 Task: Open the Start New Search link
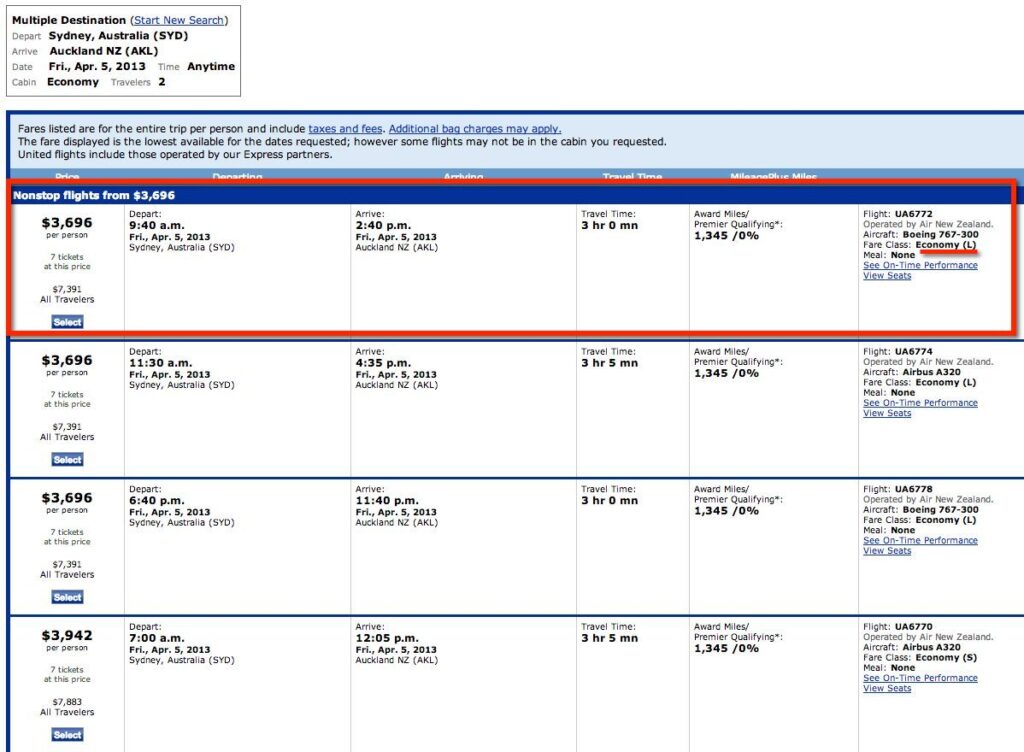click(179, 20)
